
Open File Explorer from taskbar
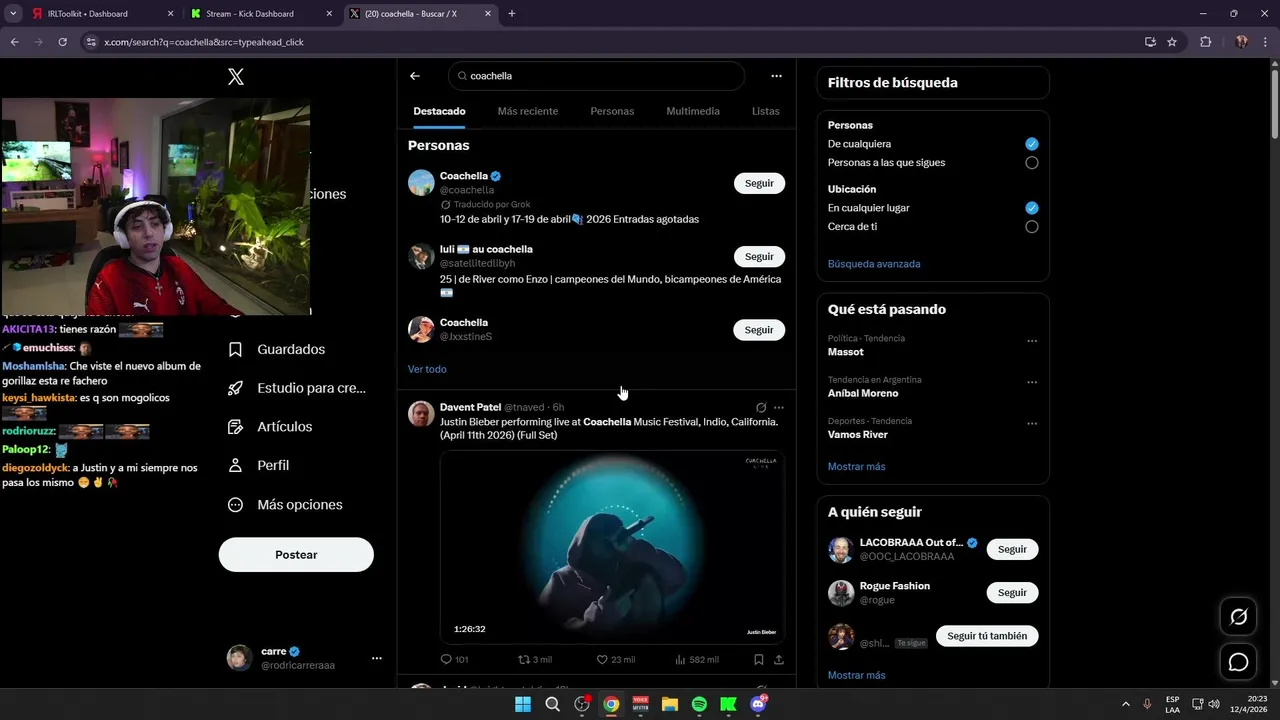tap(670, 704)
